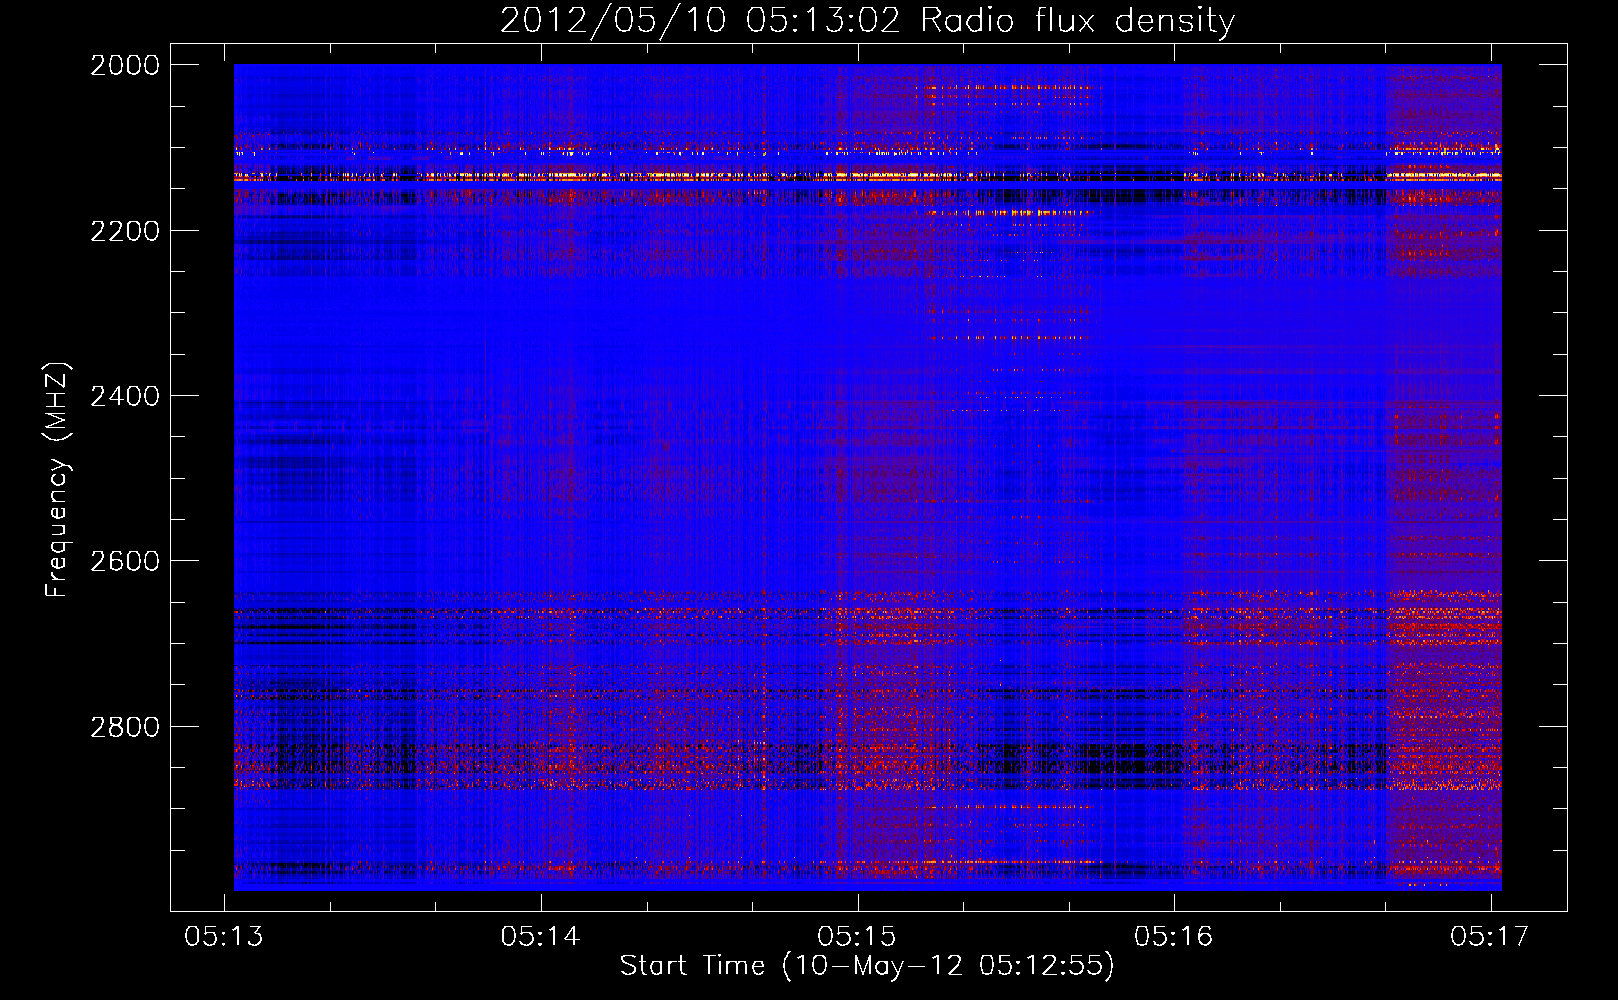This screenshot has width=1618, height=1000.
Task: Click the 05:15 time axis label
Action: pos(857,936)
